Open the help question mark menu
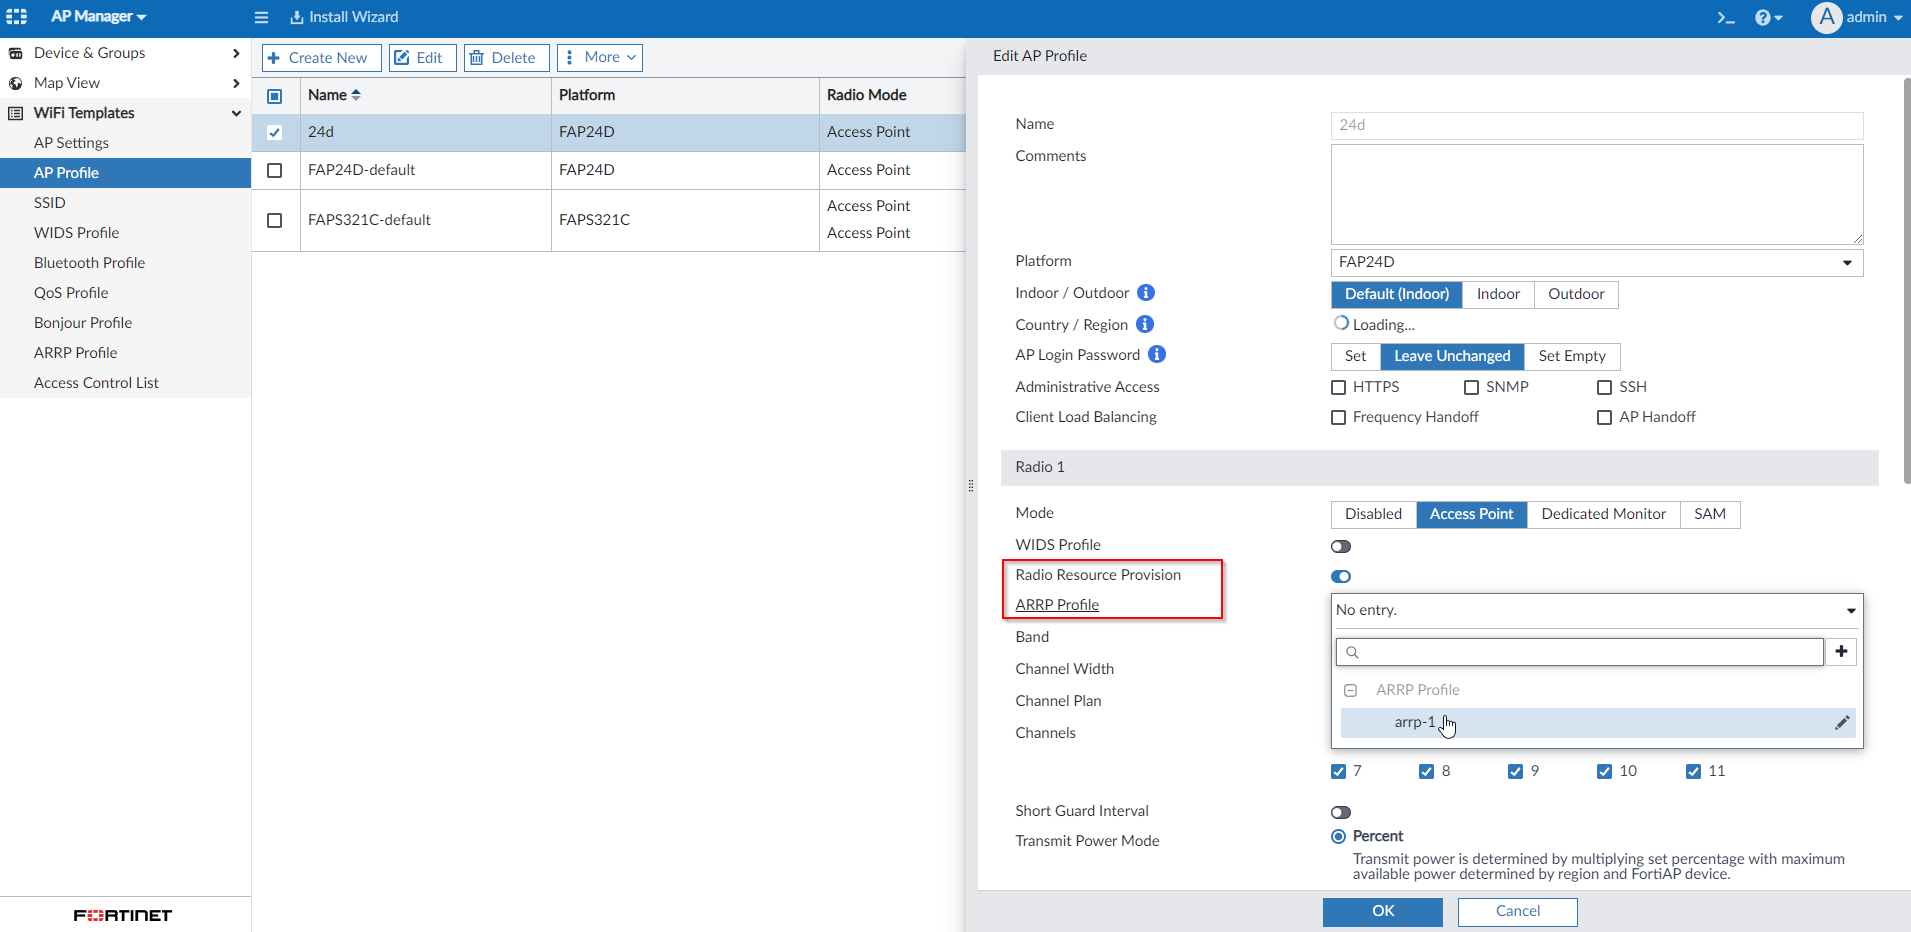Screen dimensions: 1911x932 tap(1767, 18)
